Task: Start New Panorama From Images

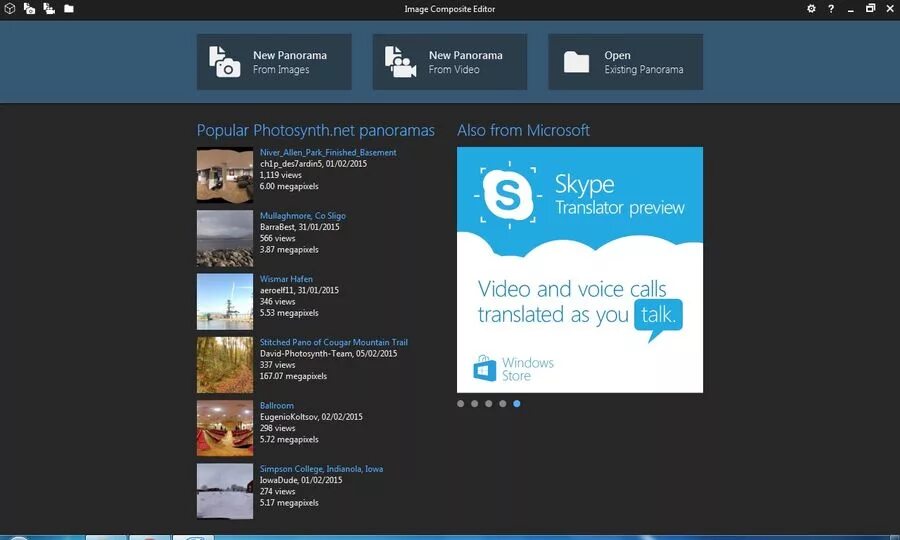Action: 274,61
